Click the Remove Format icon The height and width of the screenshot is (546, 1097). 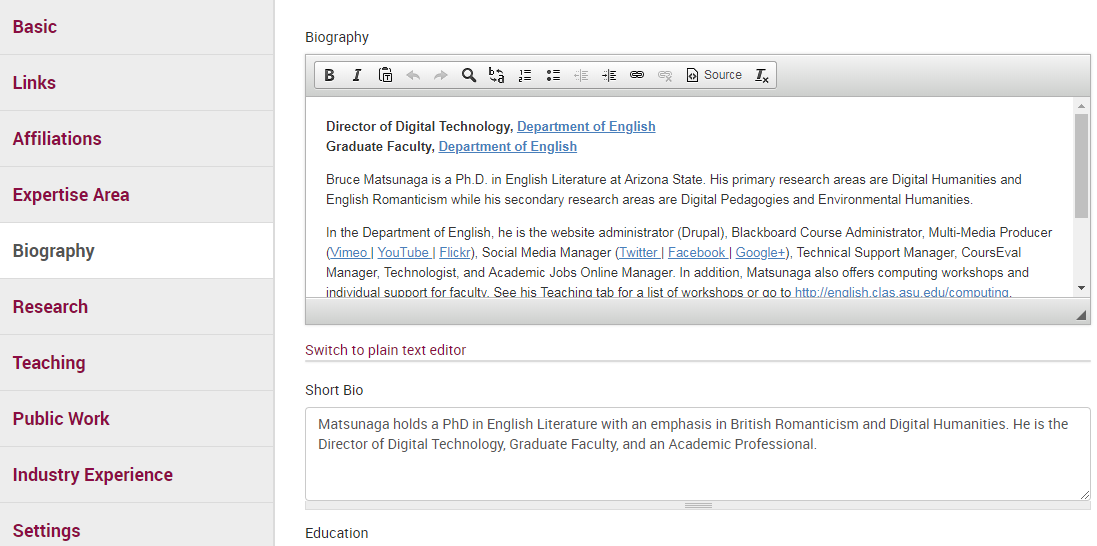coord(762,75)
